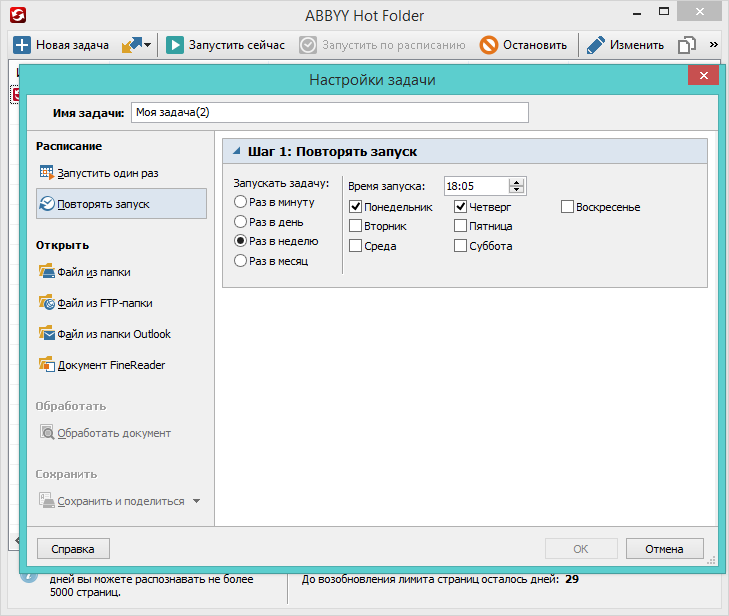Open the Сохранить и поделиться dropdown arrow
Viewport: 729px width, 616px height.
click(x=197, y=501)
